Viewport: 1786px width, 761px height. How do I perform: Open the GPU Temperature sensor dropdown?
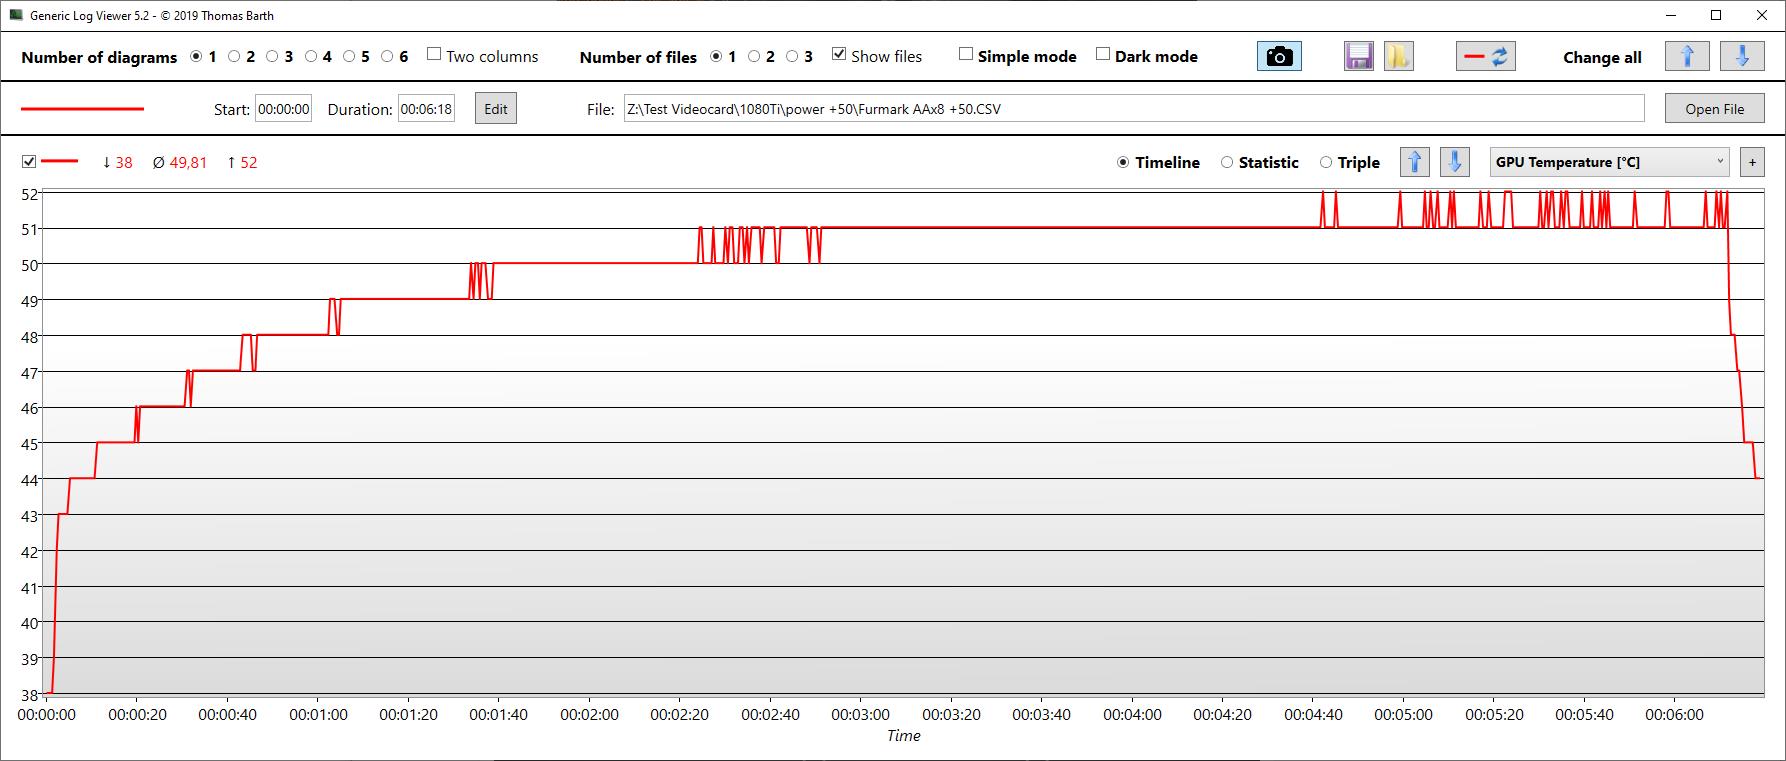[1610, 162]
